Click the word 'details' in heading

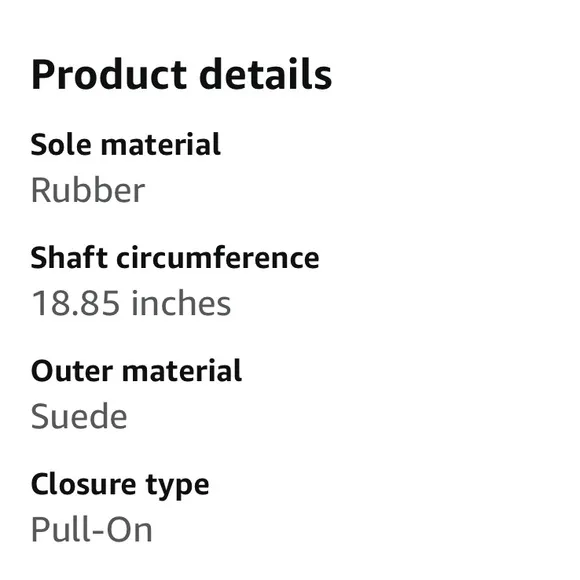[x=266, y=75]
